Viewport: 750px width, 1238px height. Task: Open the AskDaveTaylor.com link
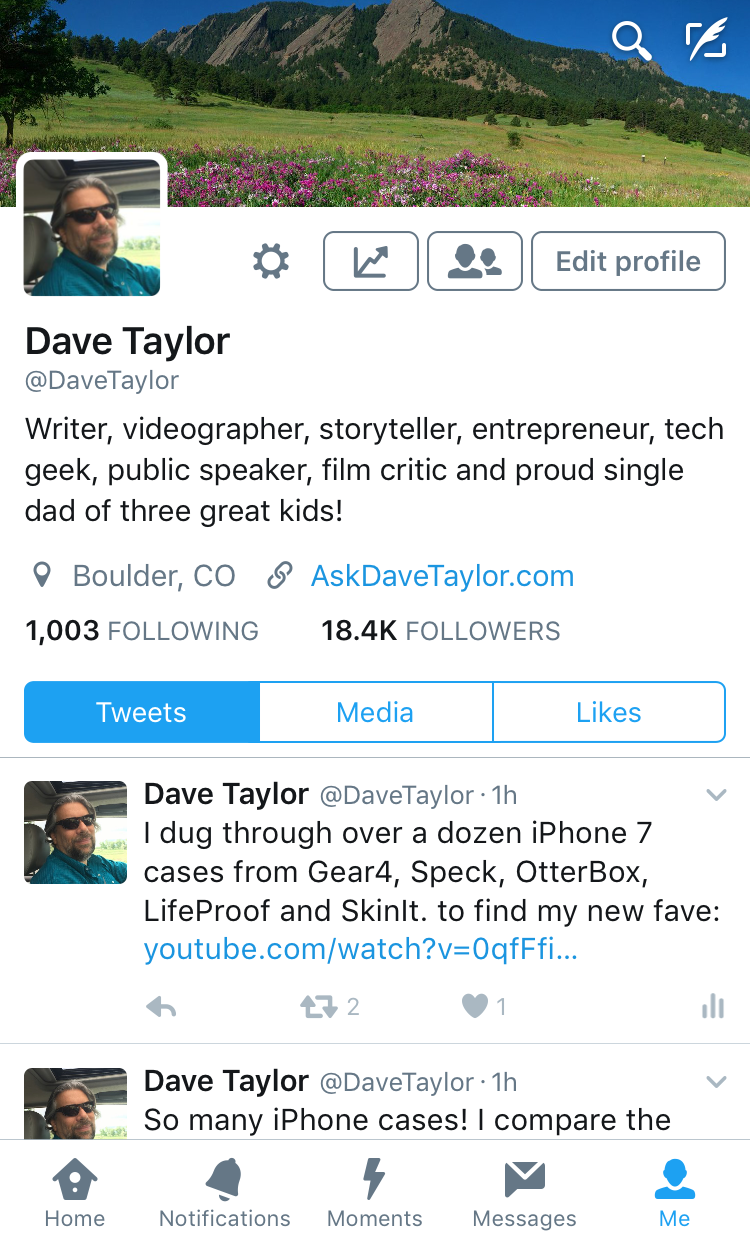(443, 576)
